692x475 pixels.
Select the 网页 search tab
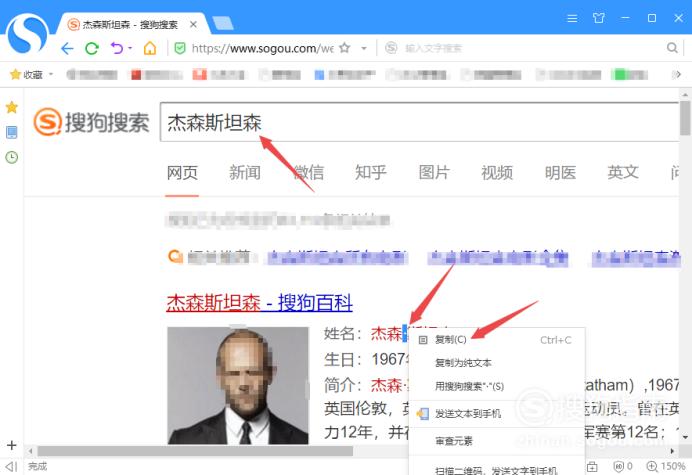[x=182, y=172]
